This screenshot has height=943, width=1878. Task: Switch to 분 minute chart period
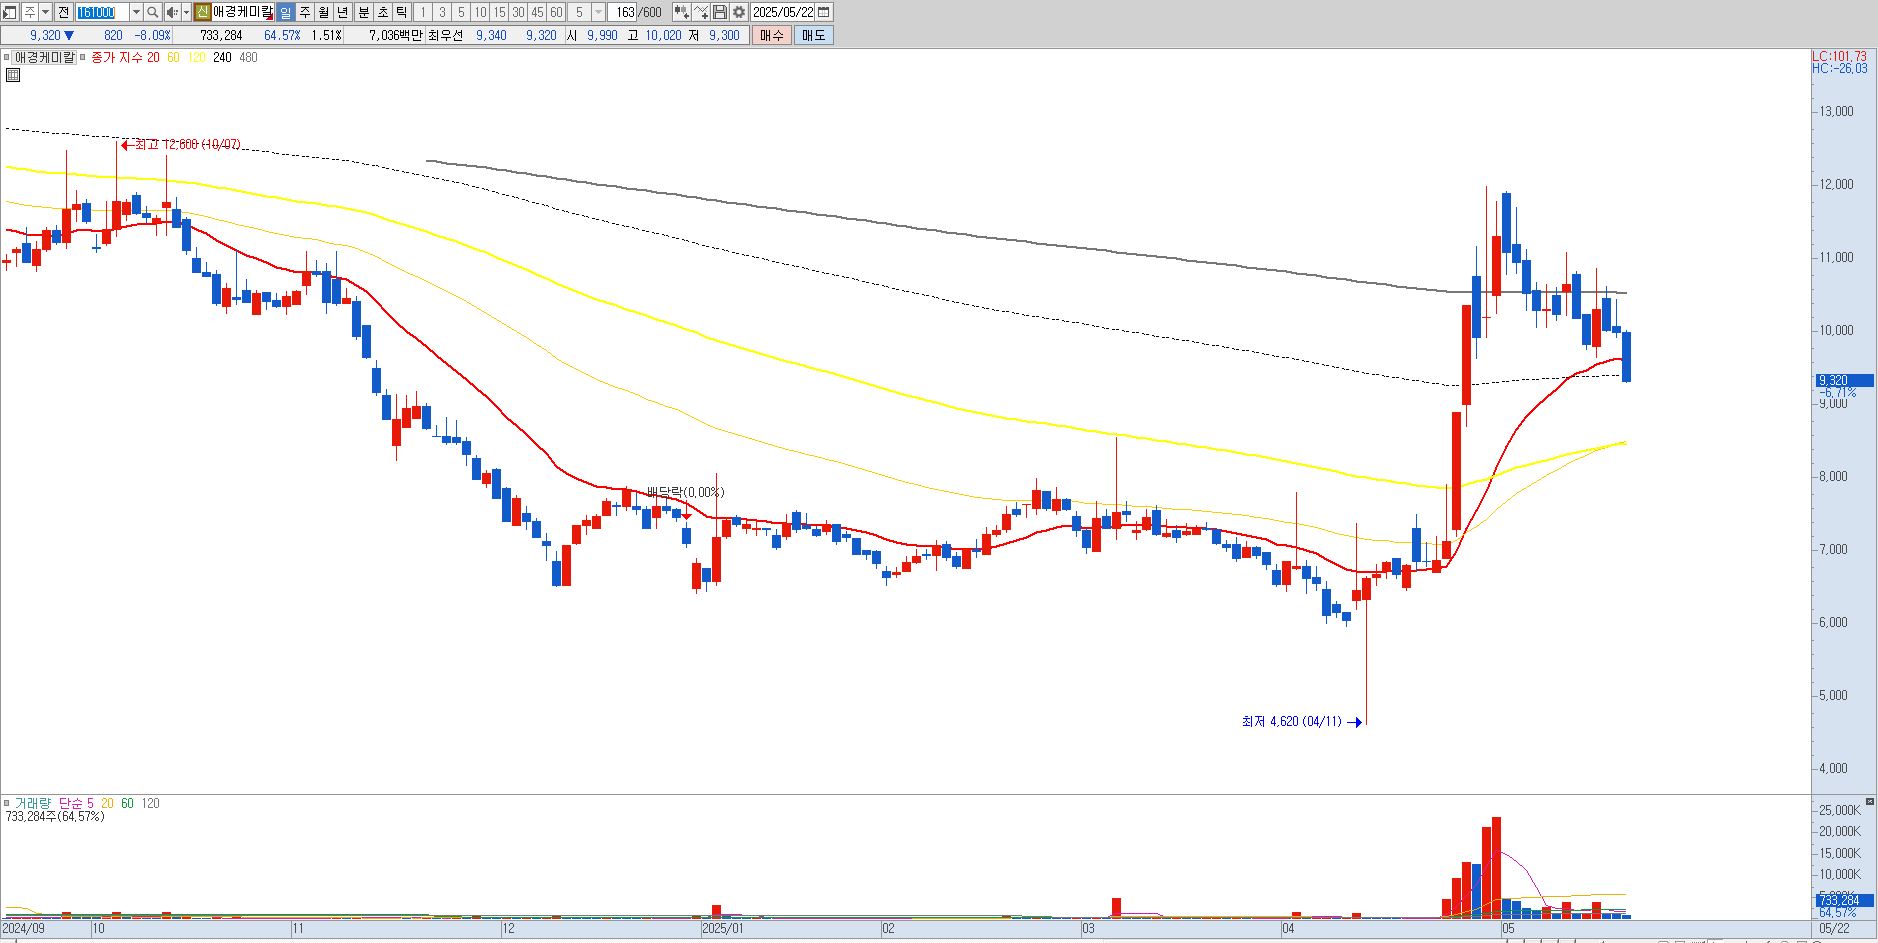click(363, 12)
